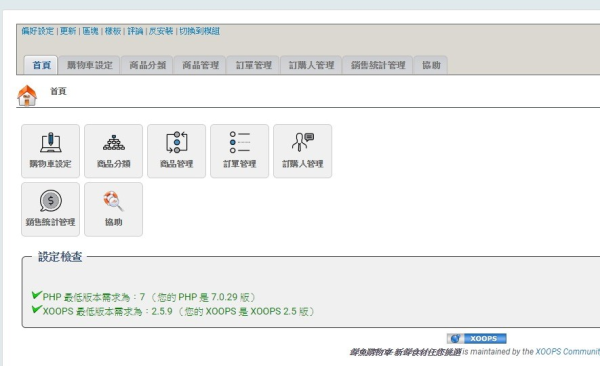Click the 更新 link
The image size is (600, 366).
pos(68,31)
